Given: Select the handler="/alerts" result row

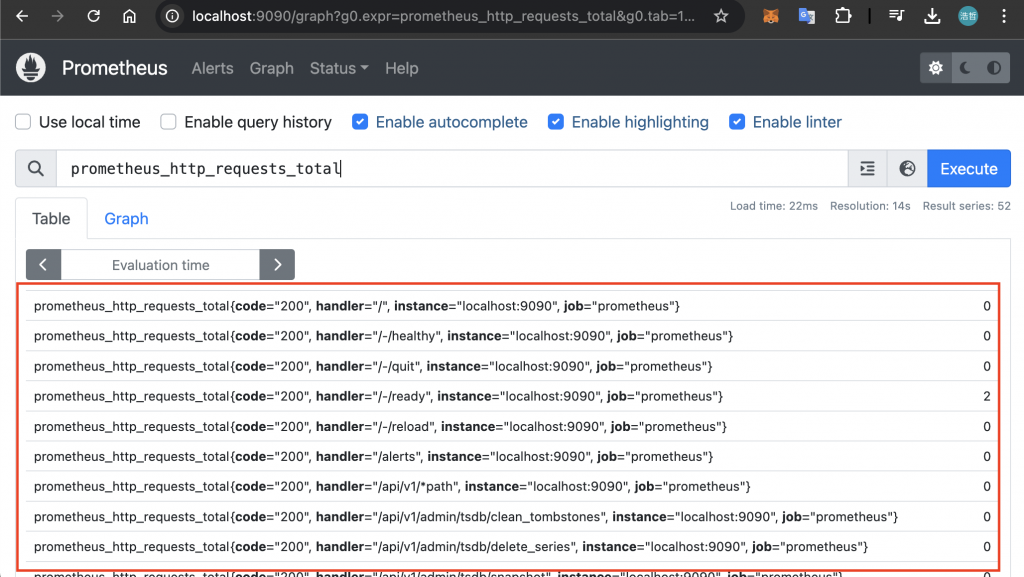Looking at the screenshot, I should [512, 456].
